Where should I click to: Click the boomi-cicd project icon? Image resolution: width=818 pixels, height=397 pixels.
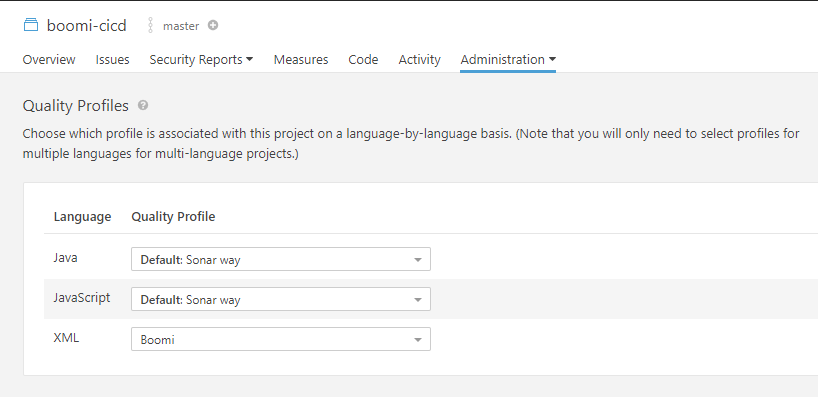(31, 25)
